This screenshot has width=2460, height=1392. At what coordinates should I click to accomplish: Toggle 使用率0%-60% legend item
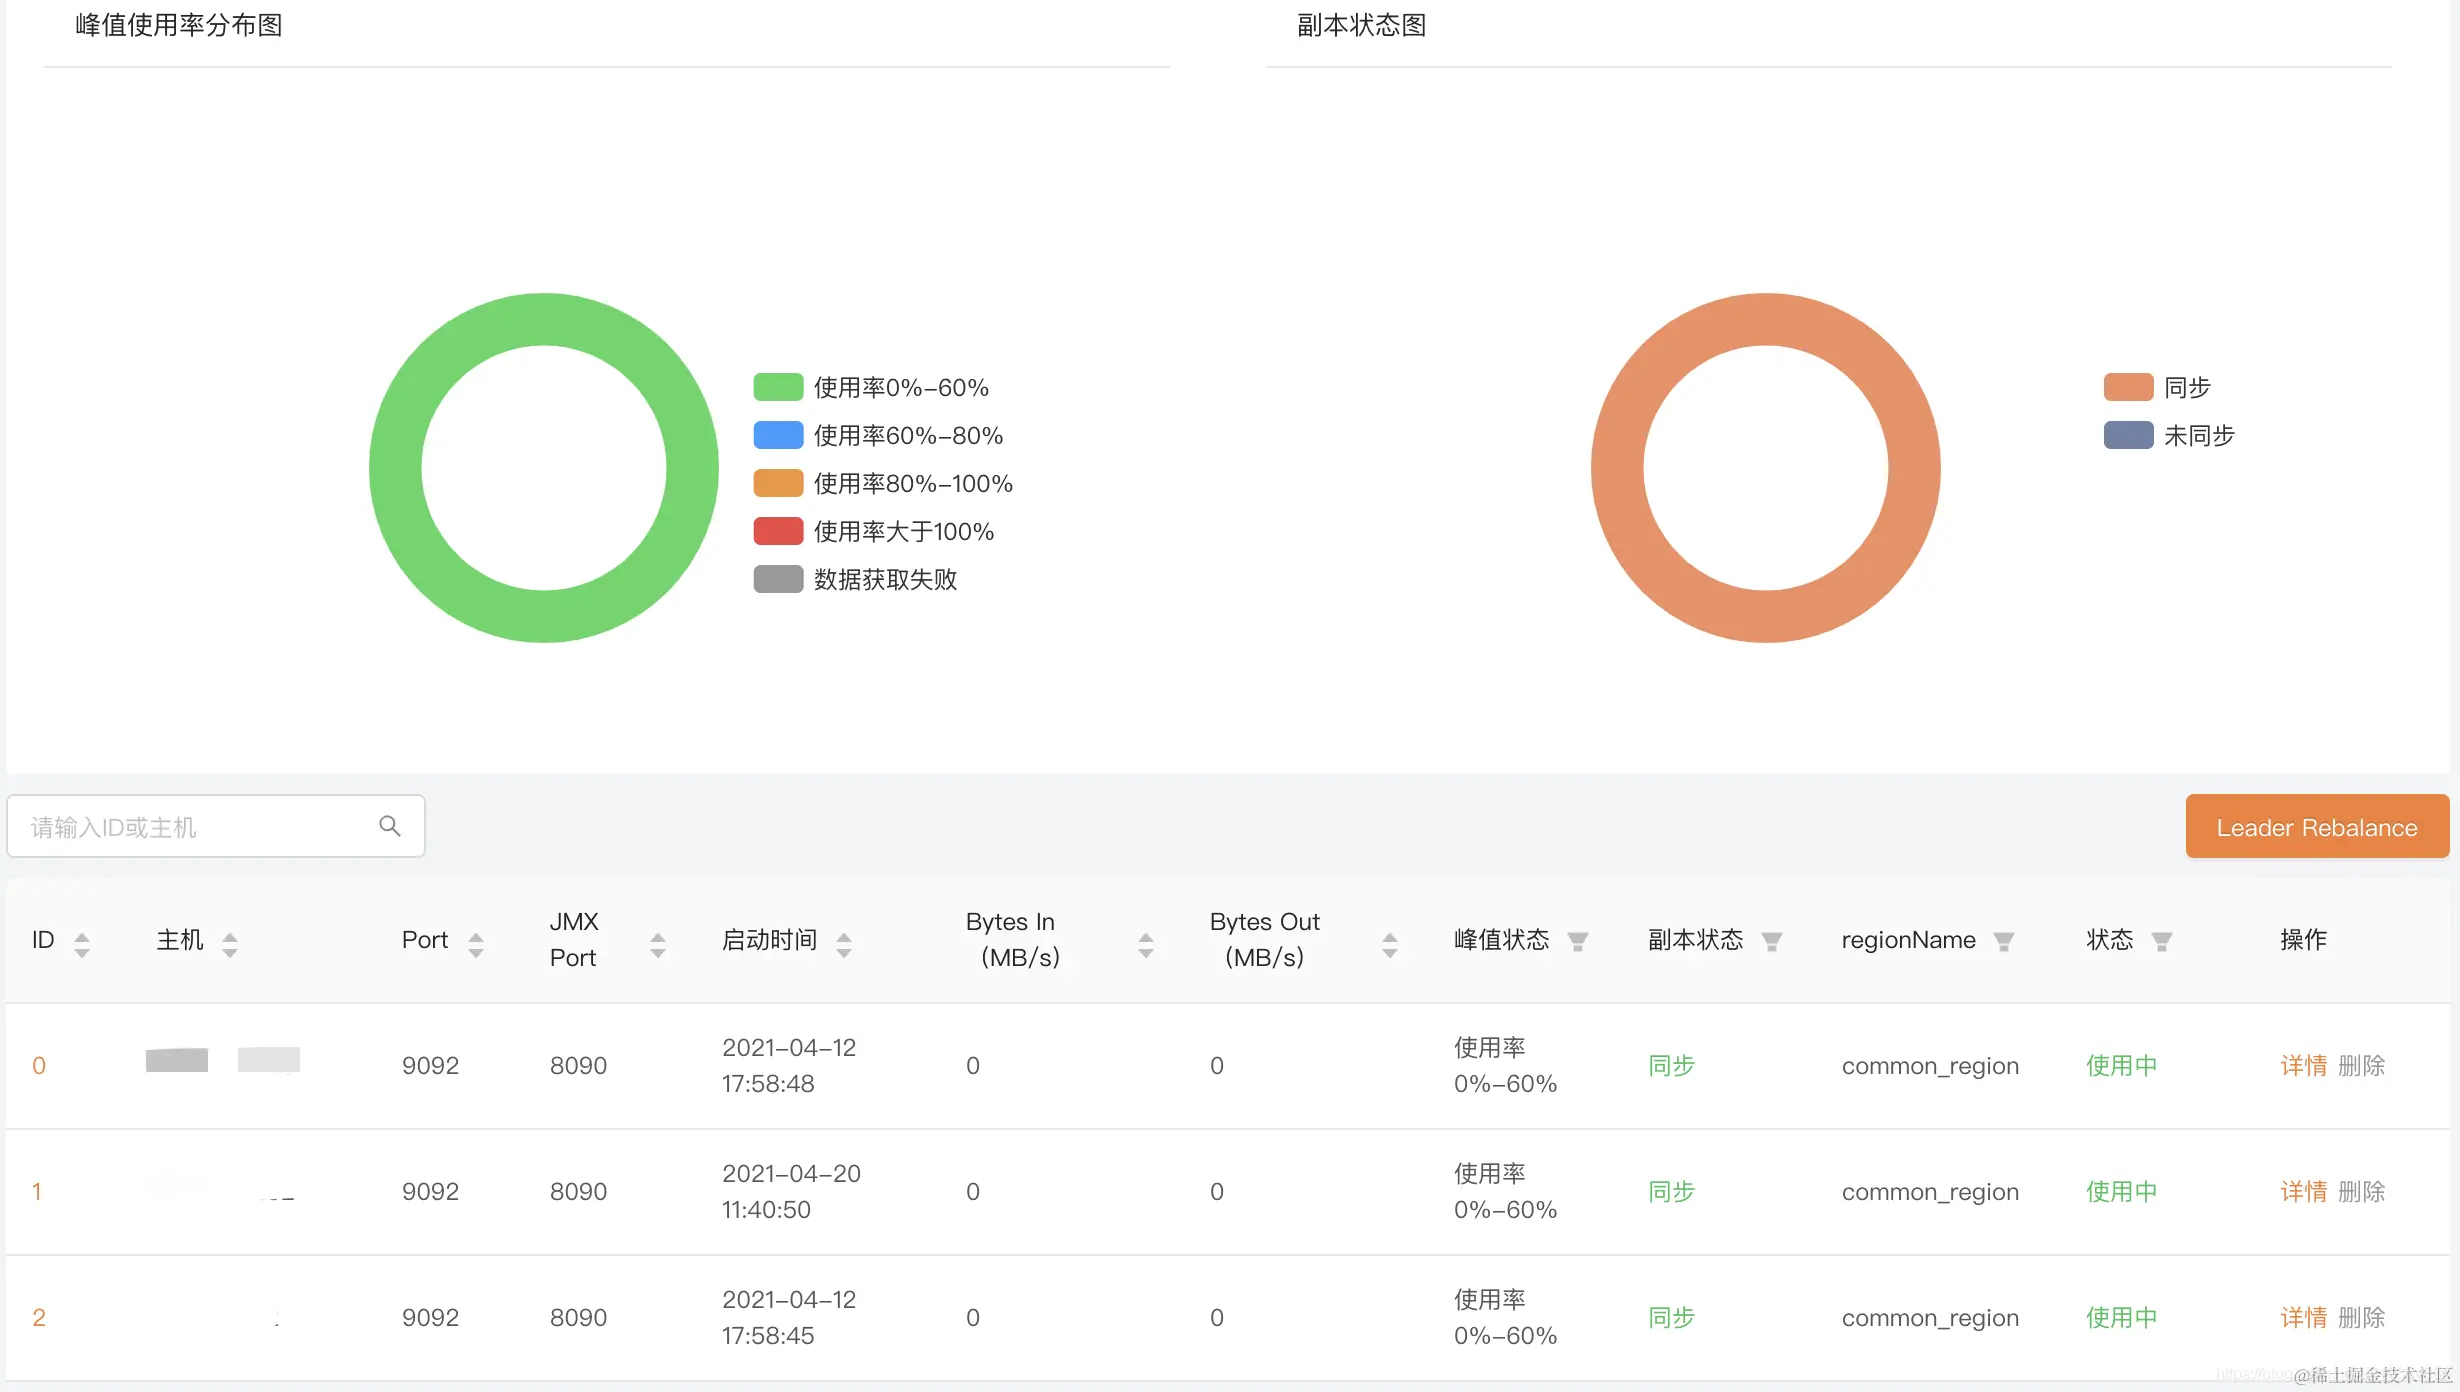(900, 387)
